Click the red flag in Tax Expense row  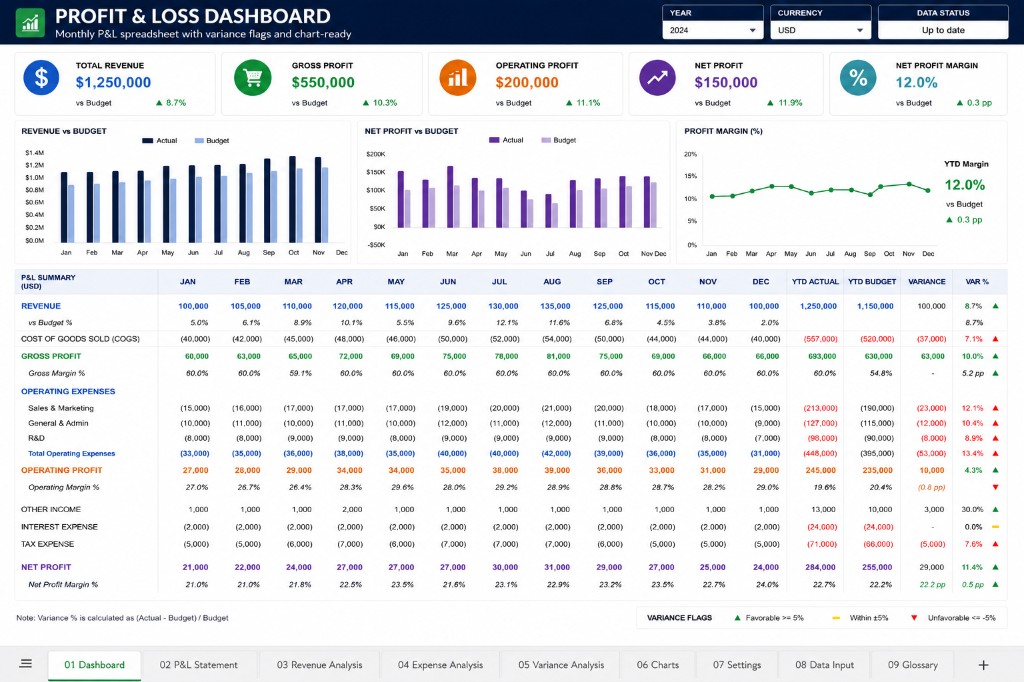coord(995,544)
